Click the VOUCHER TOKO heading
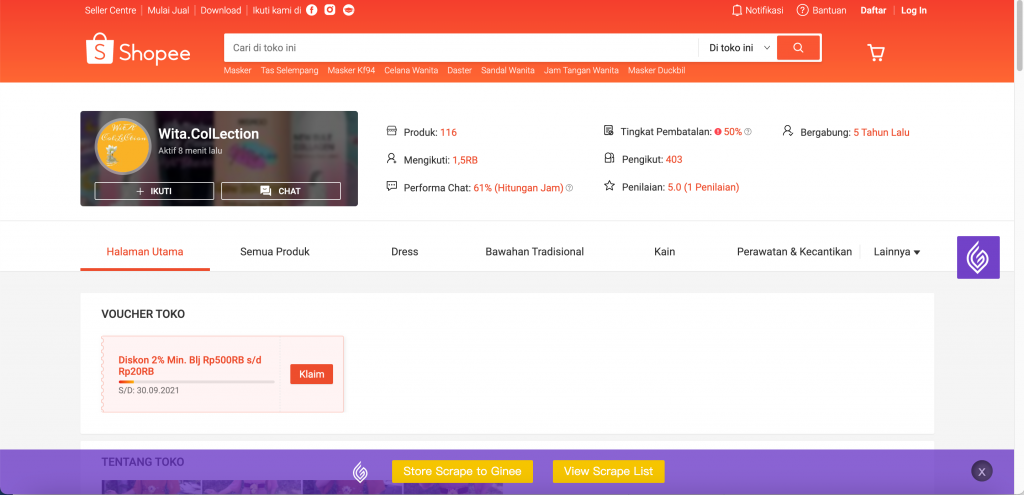Screen dimensions: 1024x495 (143, 314)
